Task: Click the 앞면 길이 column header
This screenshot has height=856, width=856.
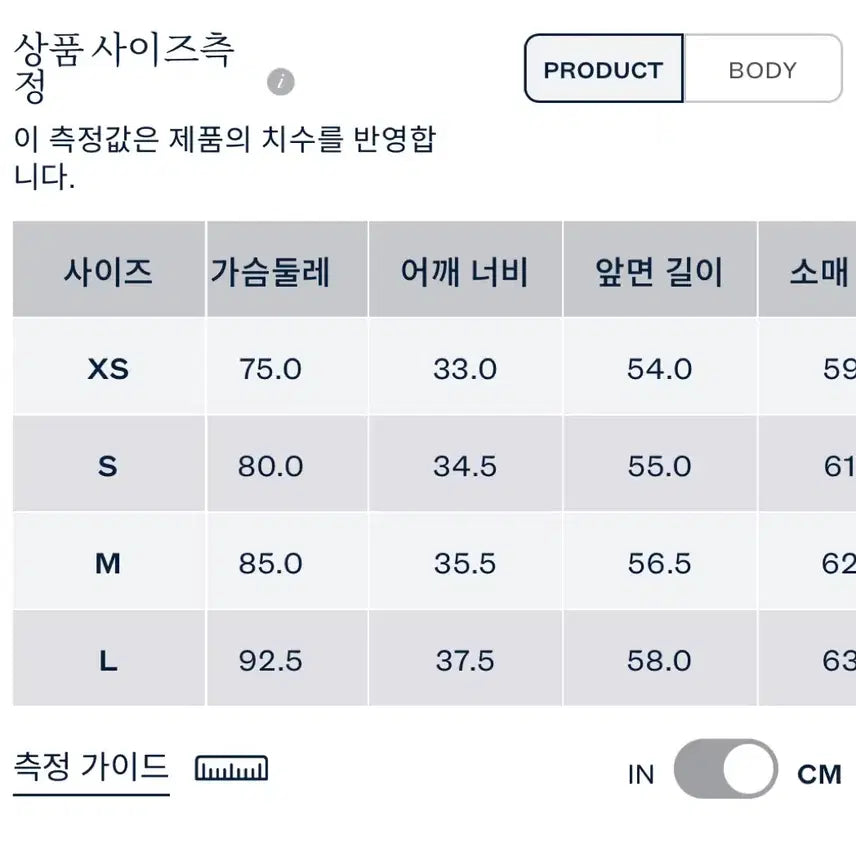Action: (x=659, y=272)
